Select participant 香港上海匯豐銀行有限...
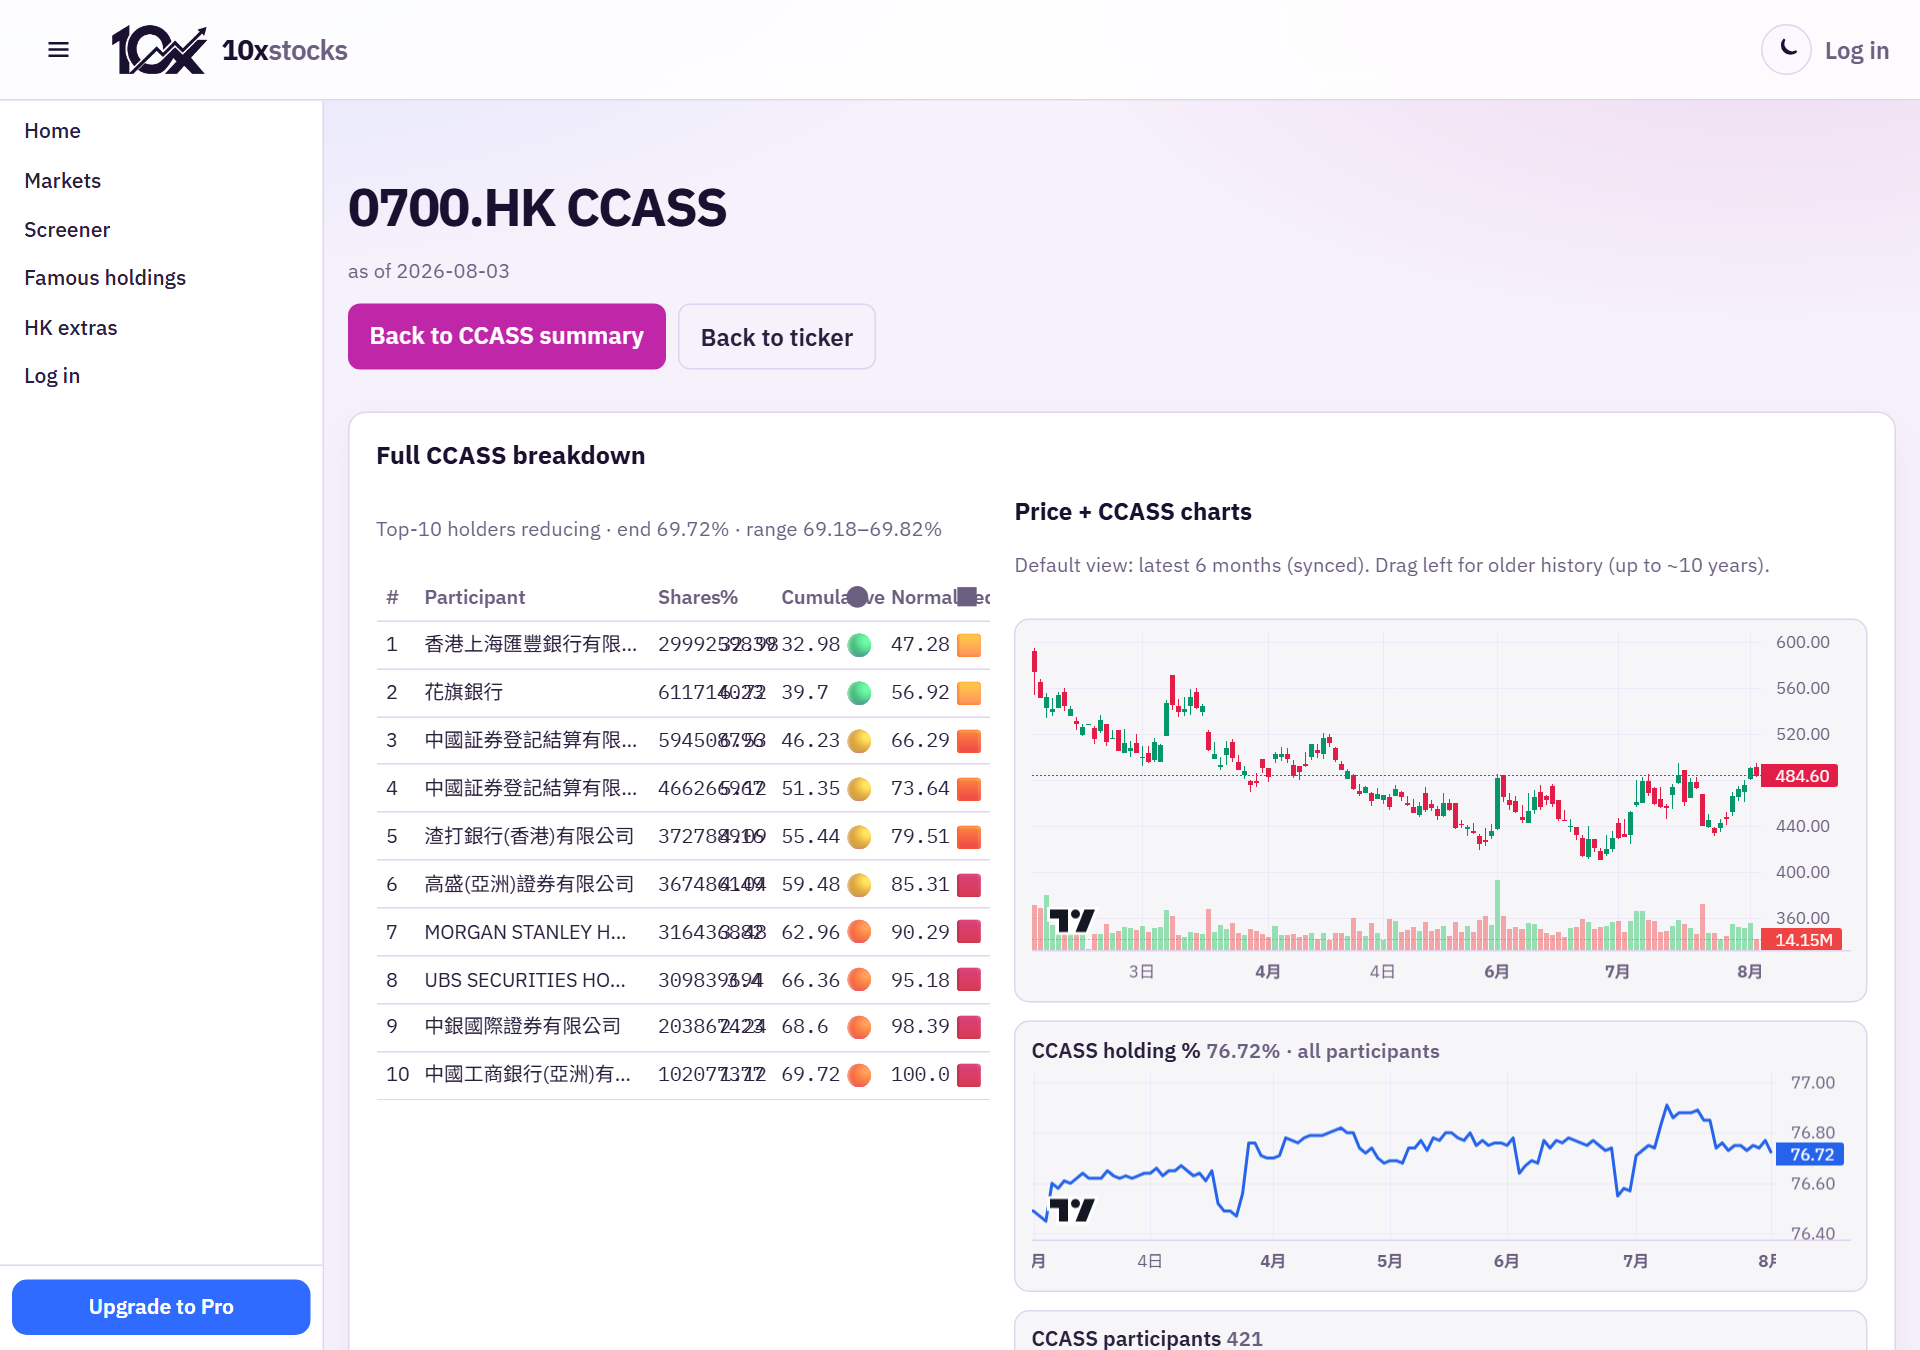 click(x=530, y=645)
